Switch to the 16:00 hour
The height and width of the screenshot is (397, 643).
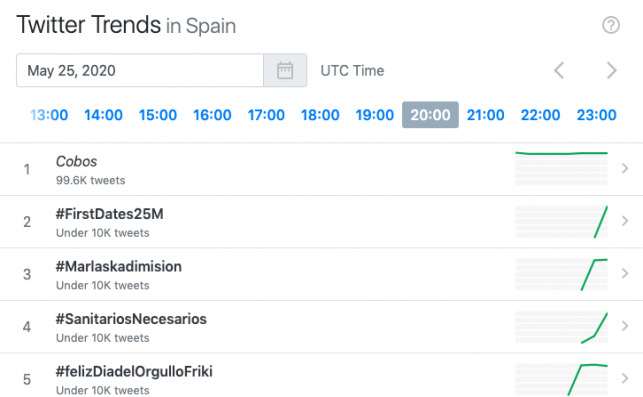[212, 115]
